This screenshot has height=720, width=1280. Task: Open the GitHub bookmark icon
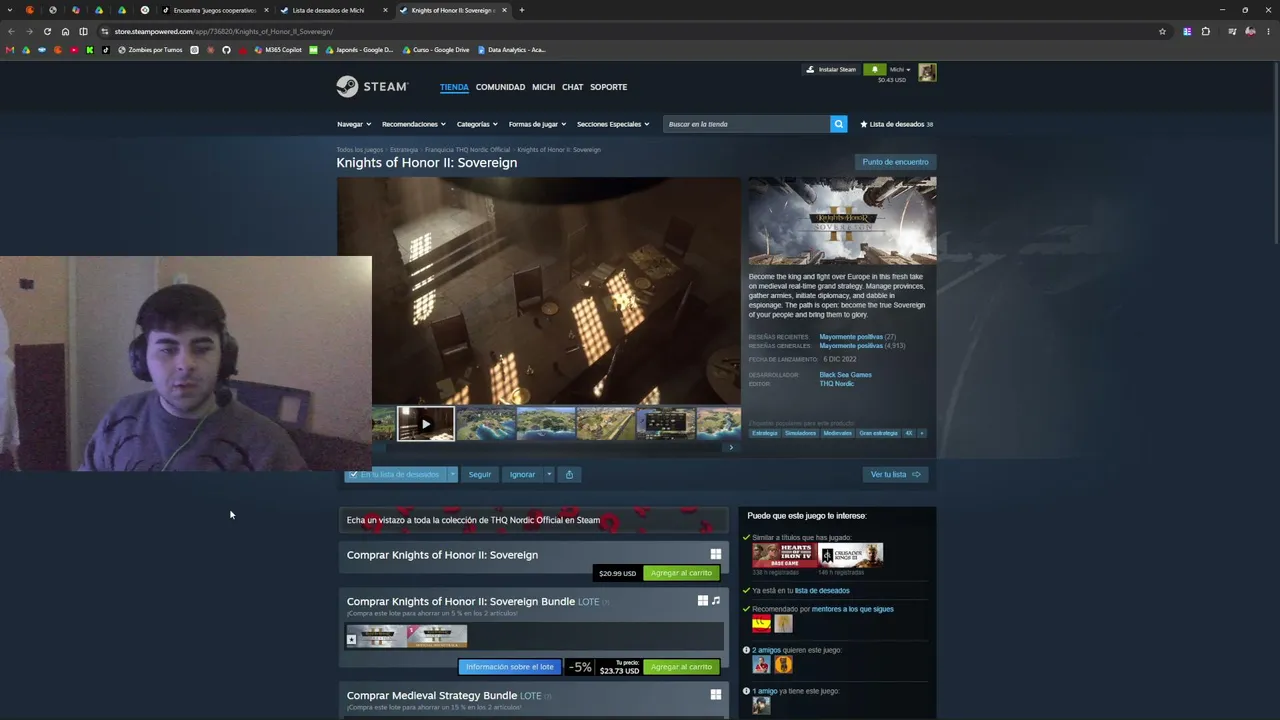(x=226, y=50)
